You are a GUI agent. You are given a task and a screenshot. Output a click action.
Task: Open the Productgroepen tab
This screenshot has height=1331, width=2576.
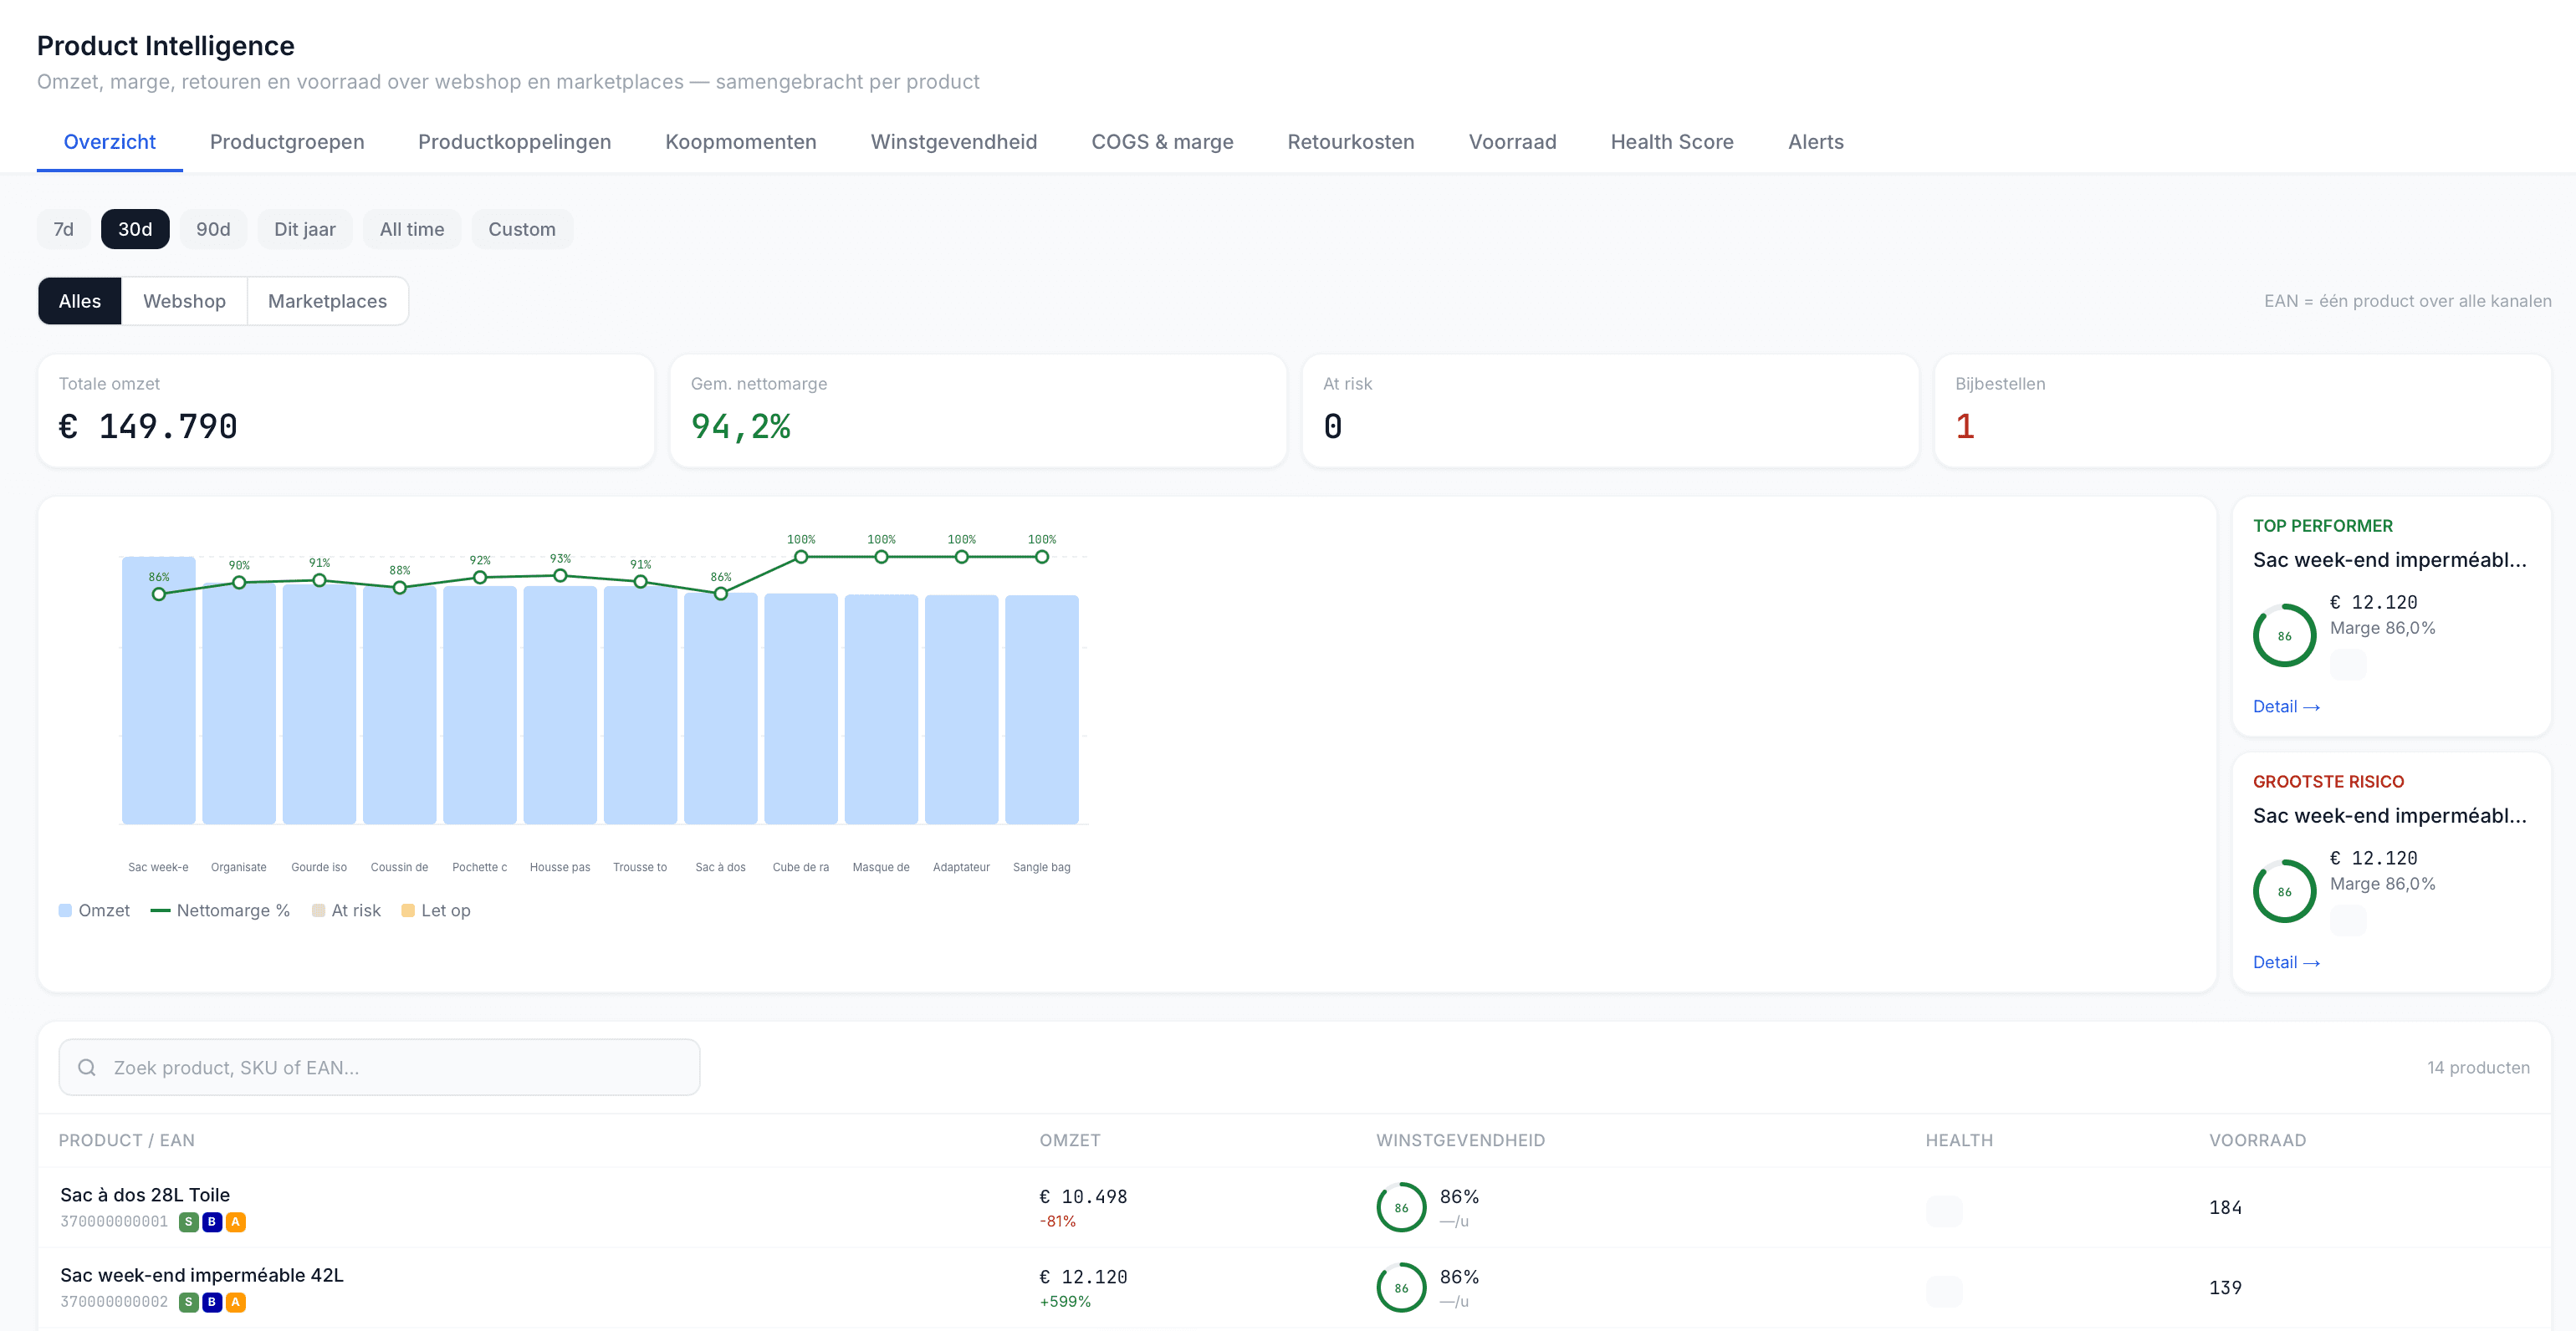287,142
